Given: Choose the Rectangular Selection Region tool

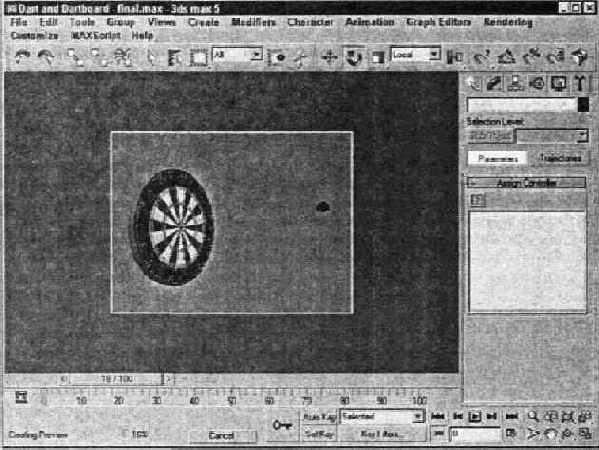Looking at the screenshot, I should (199, 57).
